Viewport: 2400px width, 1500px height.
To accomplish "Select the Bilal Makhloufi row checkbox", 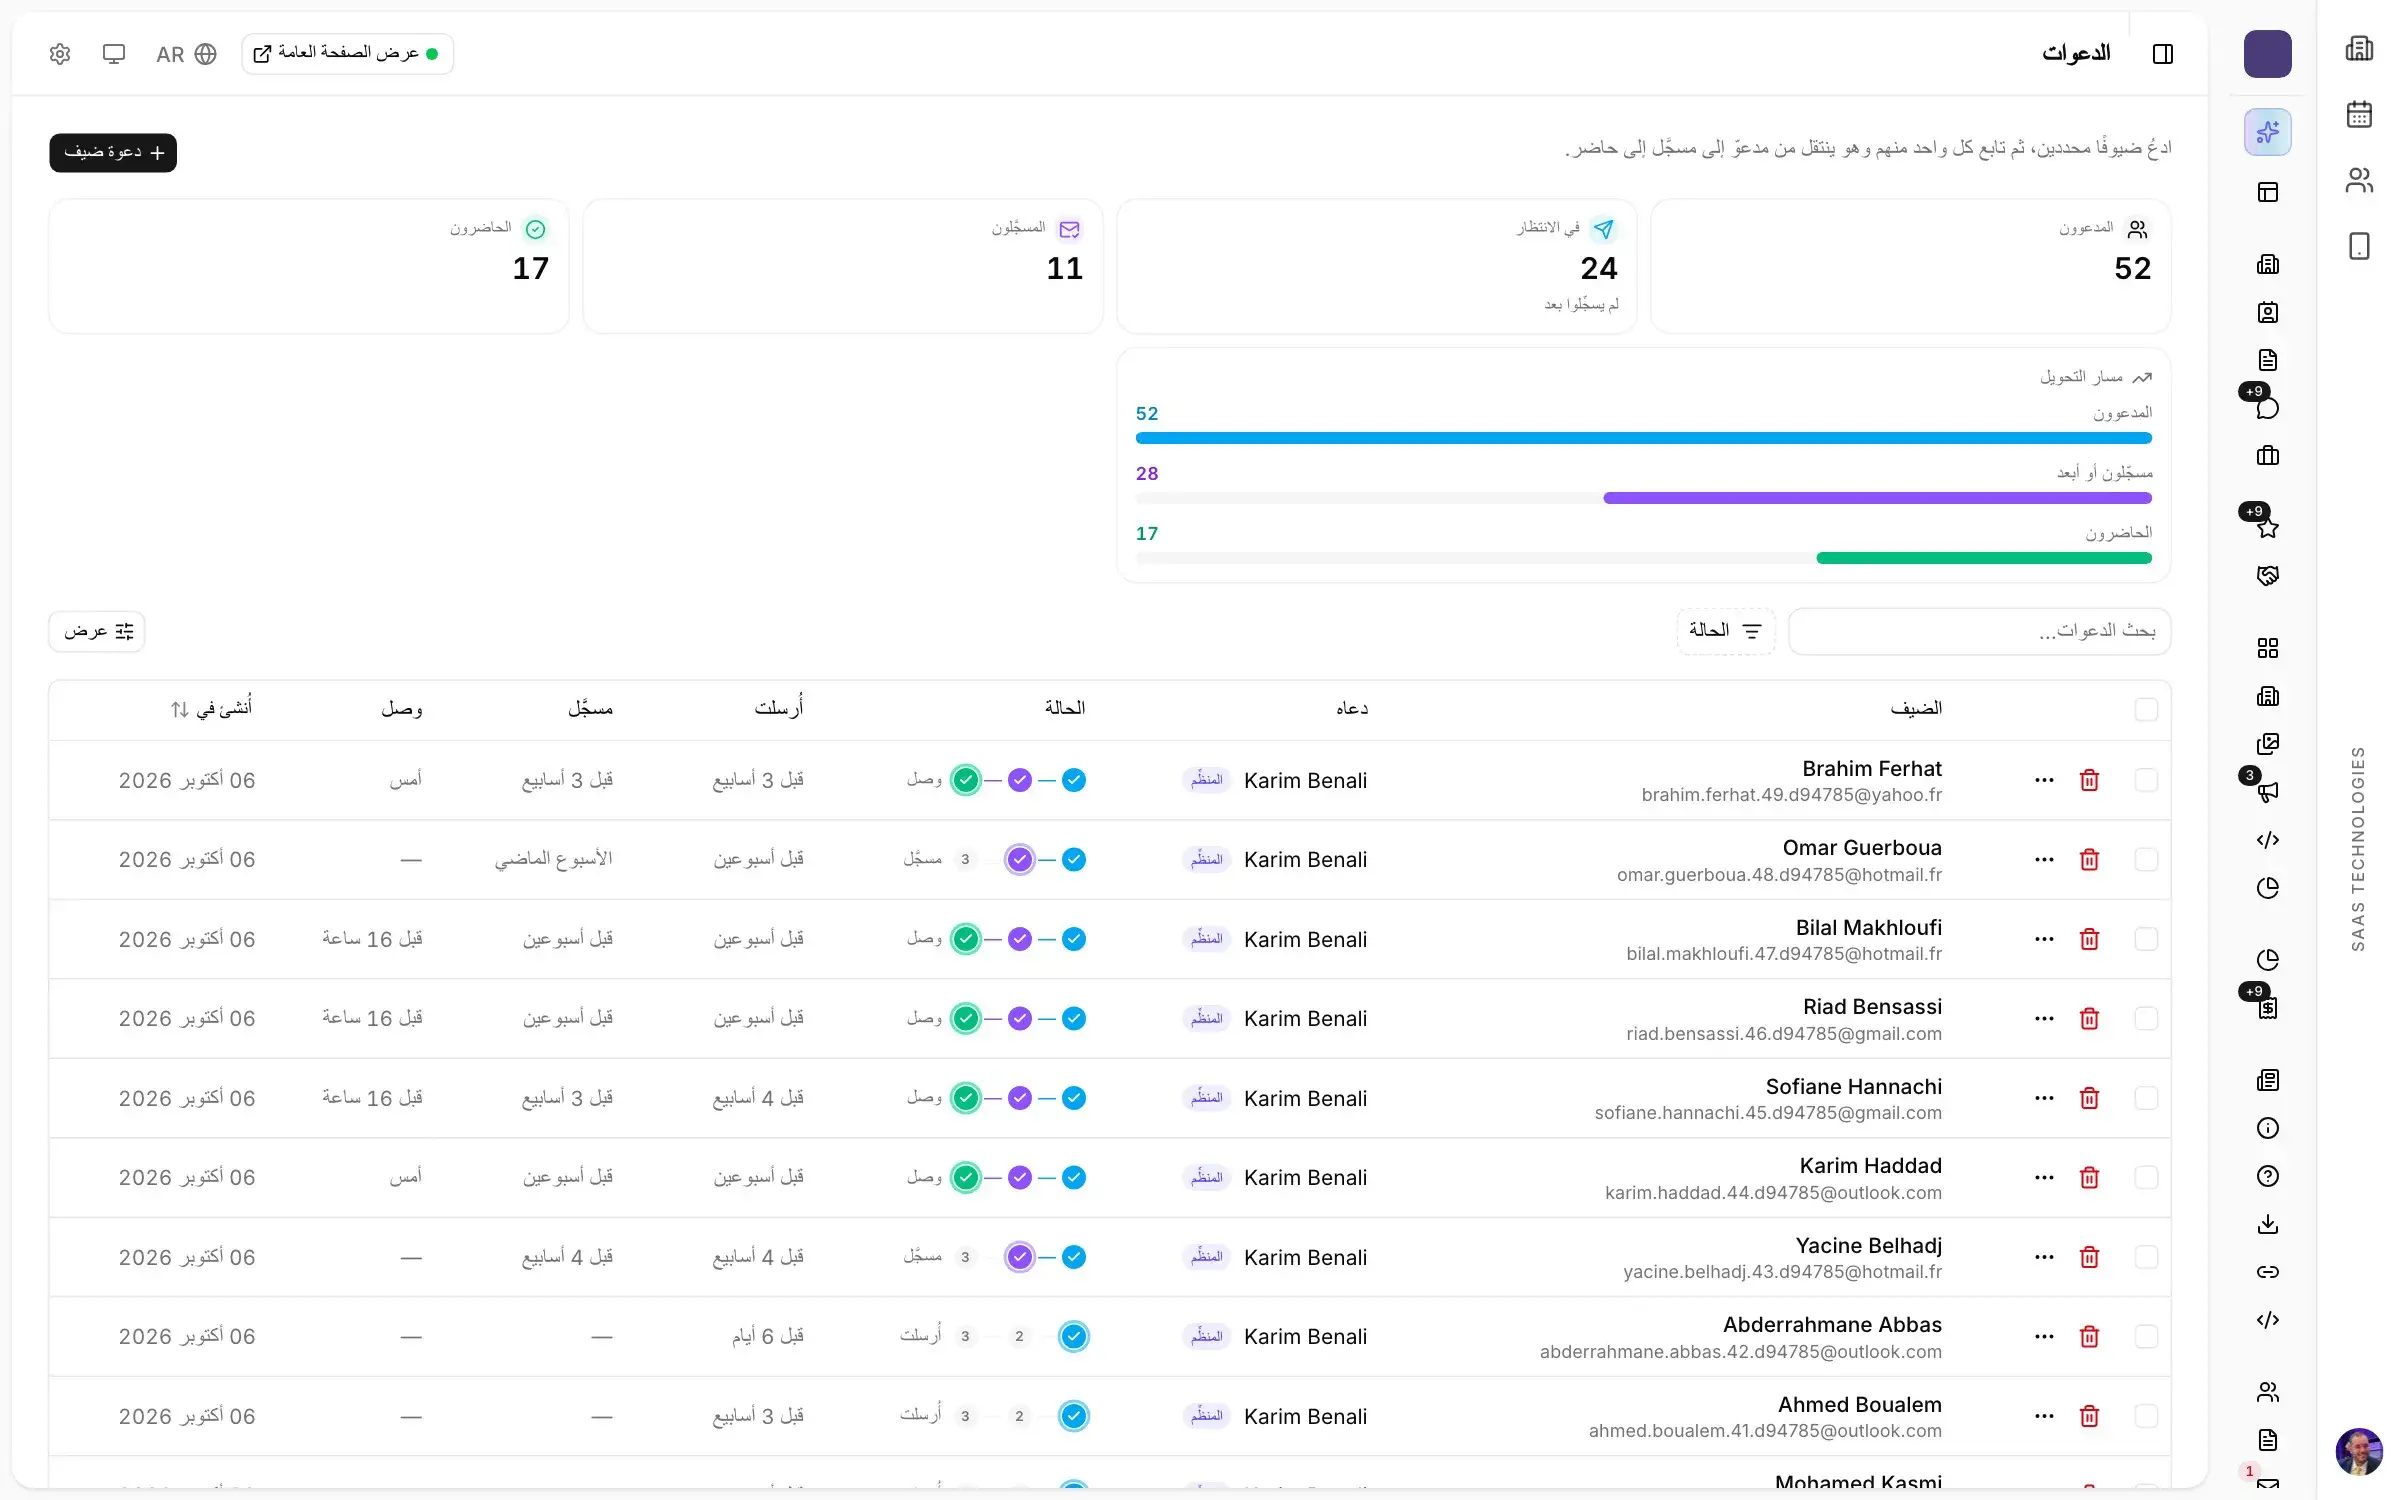I will (x=2146, y=939).
